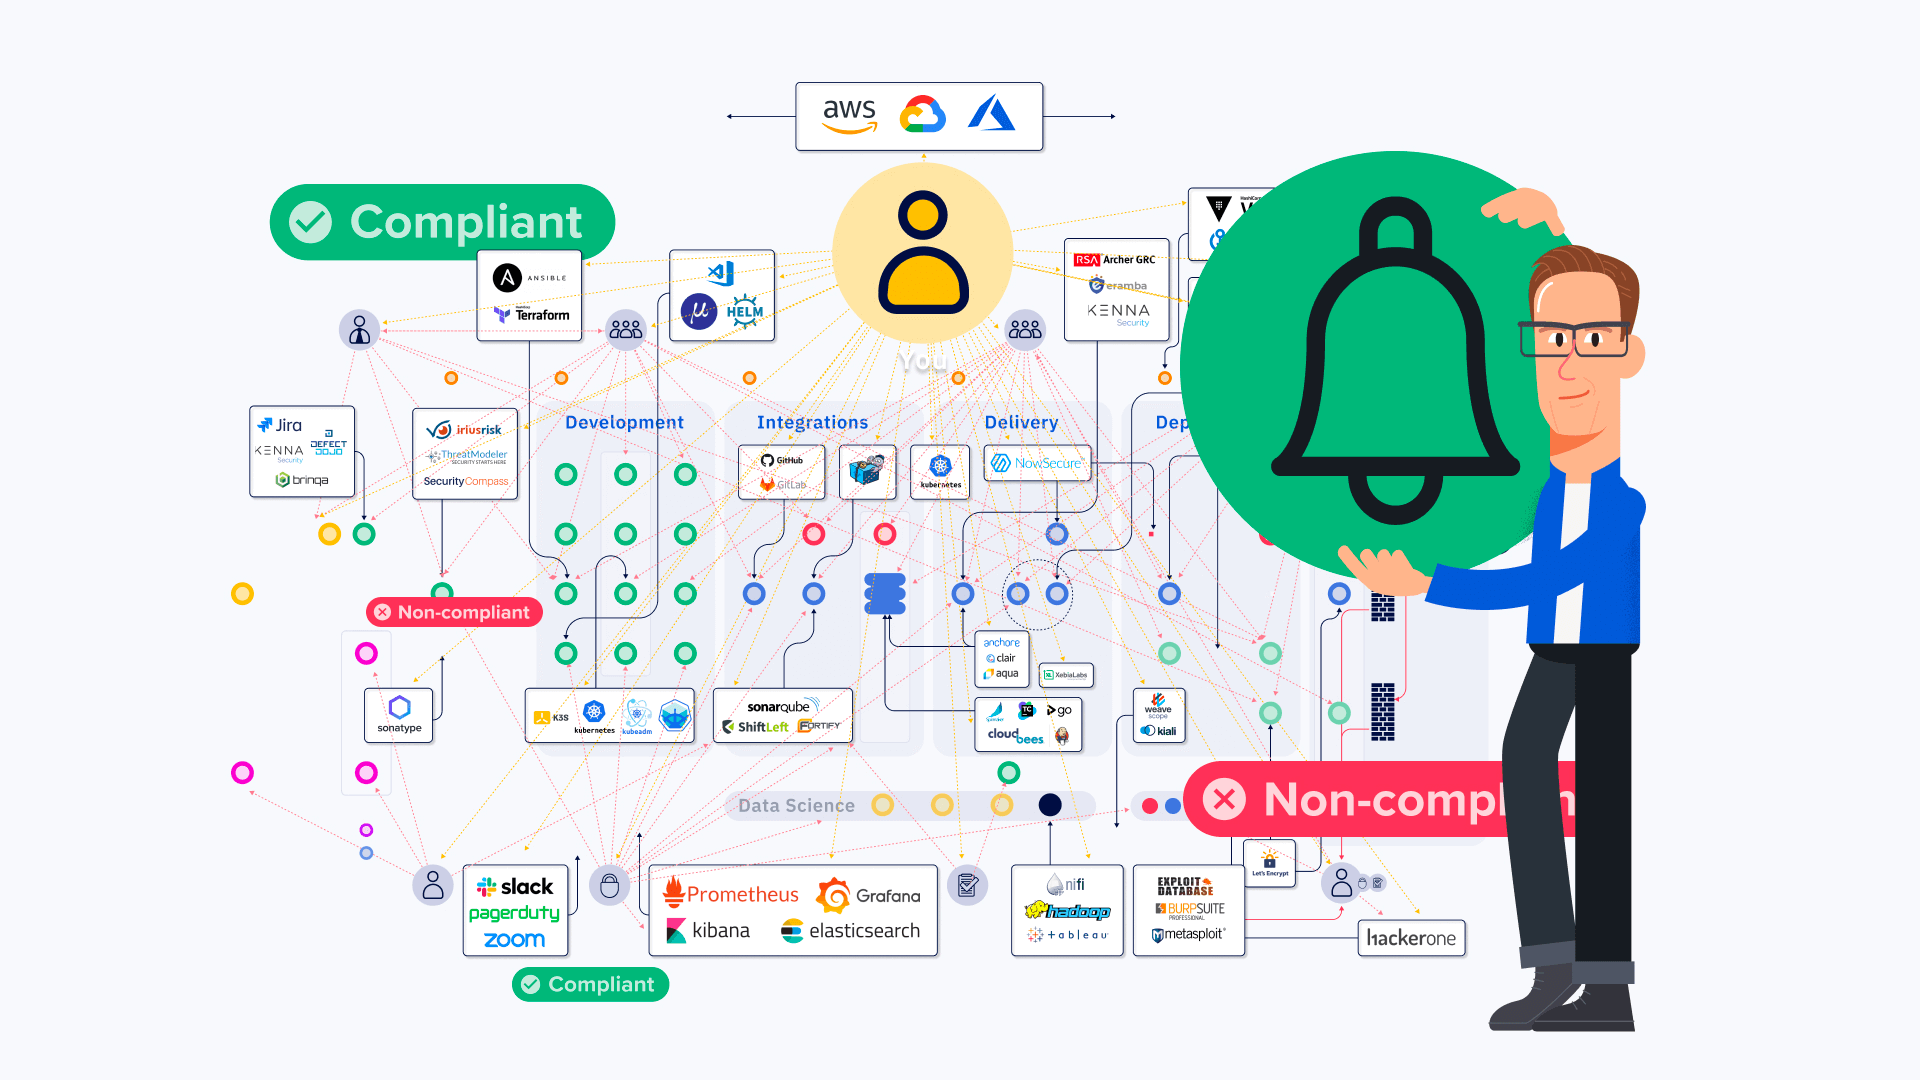The height and width of the screenshot is (1080, 1920).
Task: Select the ShiftLeft logo
Action: [756, 727]
